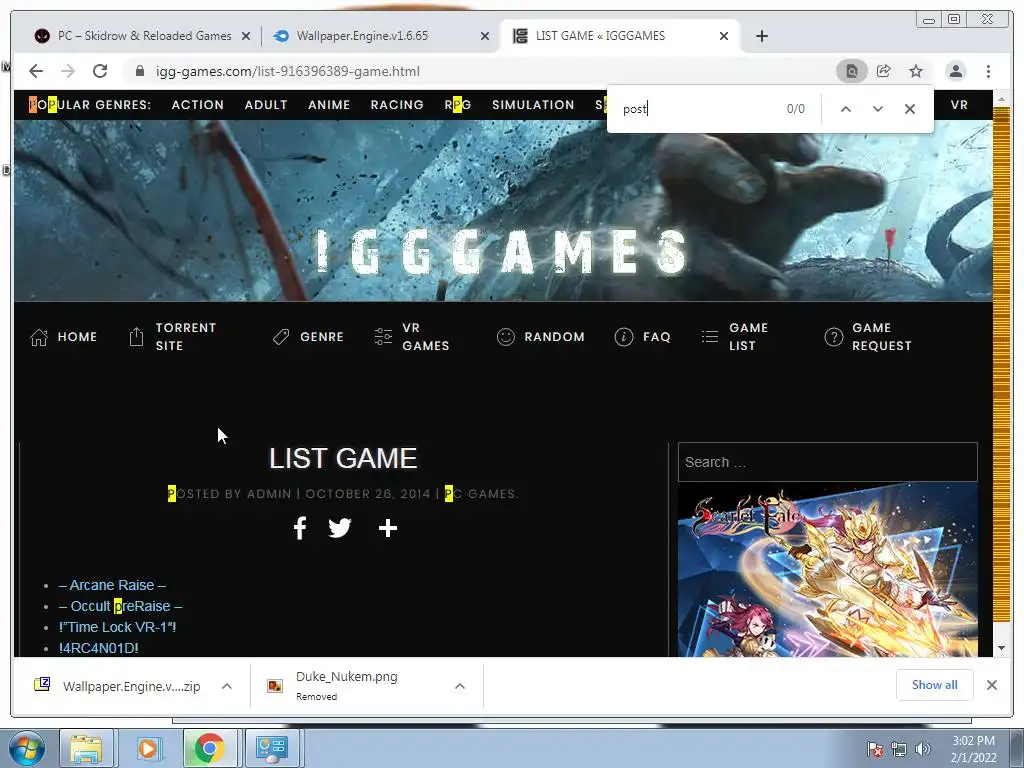Close the find bar
The height and width of the screenshot is (768, 1024).
pos(910,109)
